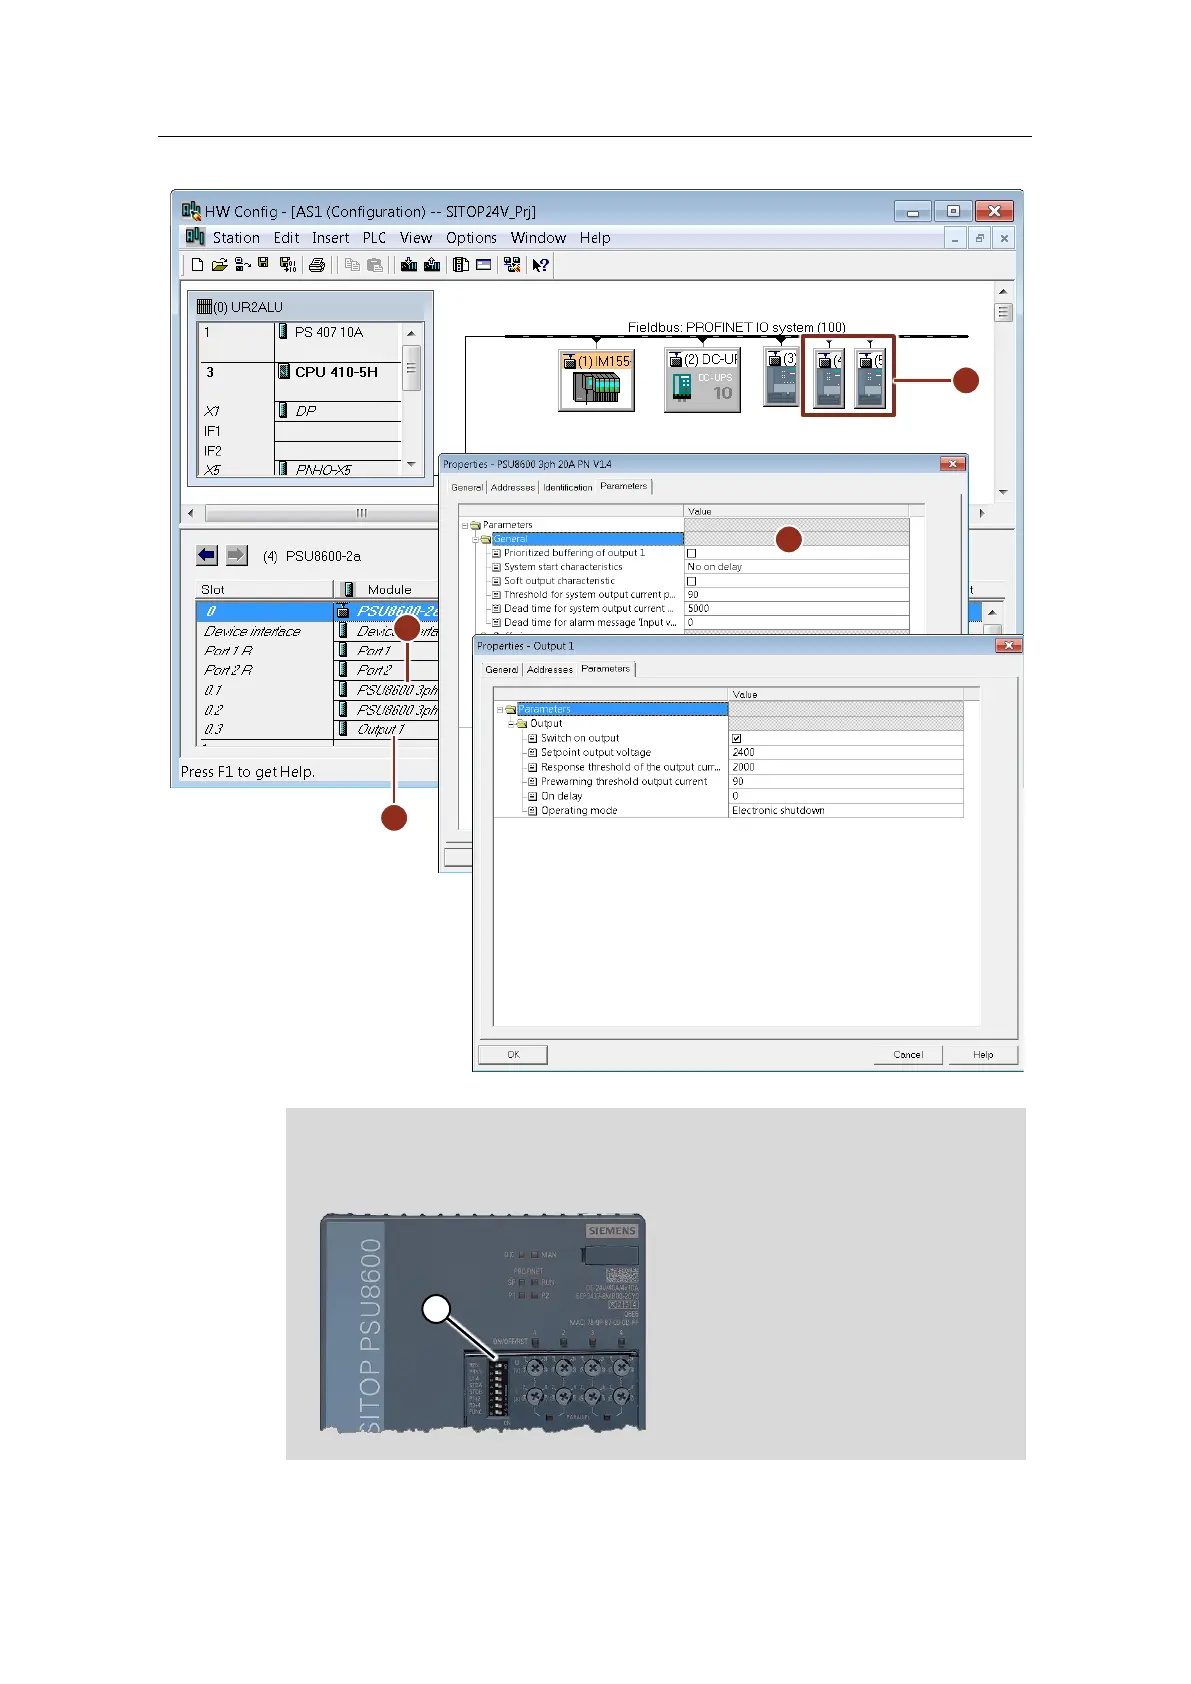Click Operating mode value Electronic shutdown

[846, 810]
